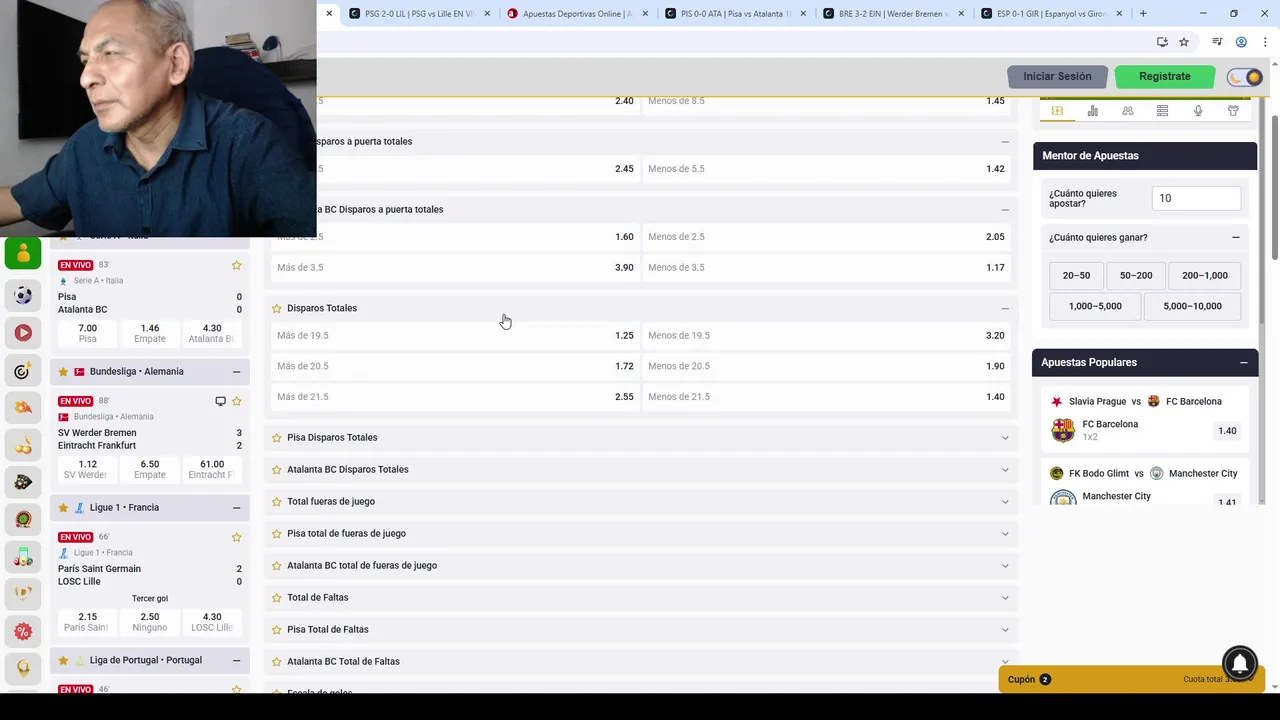Click the green user profile sidebar icon
1280x720 pixels.
pos(23,254)
